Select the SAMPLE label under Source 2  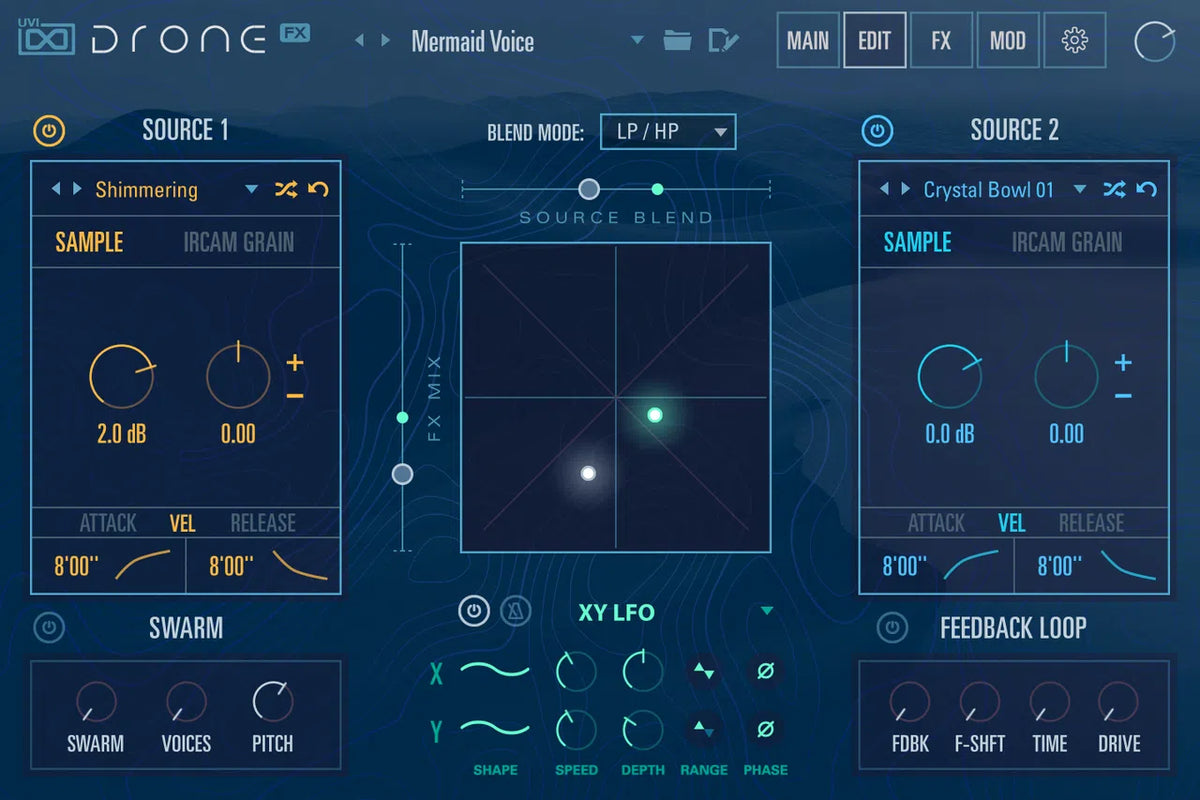916,241
